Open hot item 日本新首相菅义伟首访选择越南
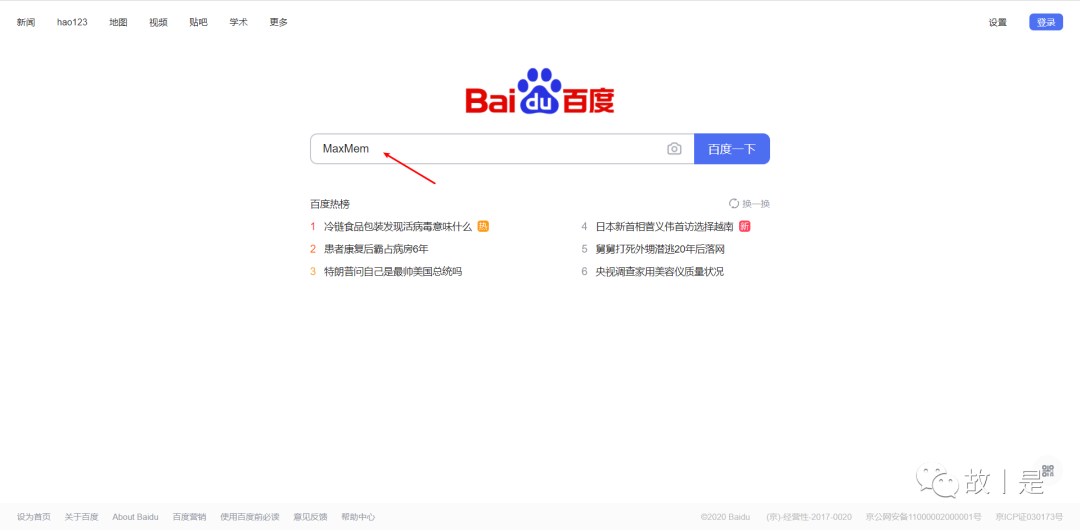1080x530 pixels. [x=665, y=226]
